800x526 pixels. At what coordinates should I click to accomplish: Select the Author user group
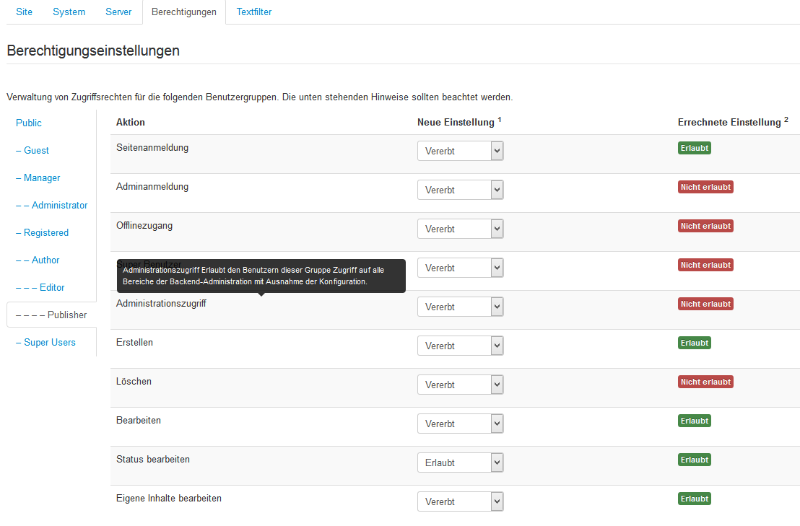click(x=38, y=260)
